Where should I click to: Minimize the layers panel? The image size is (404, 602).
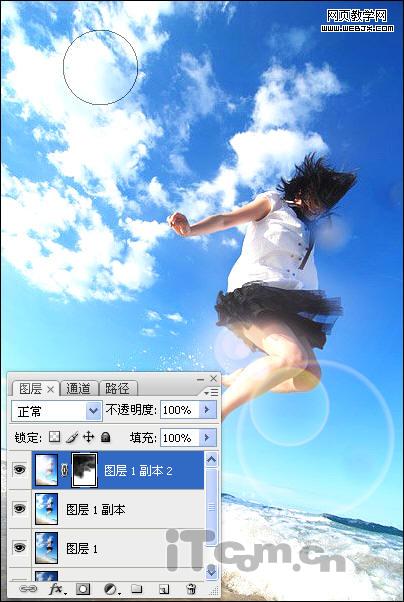pyautogui.click(x=200, y=379)
